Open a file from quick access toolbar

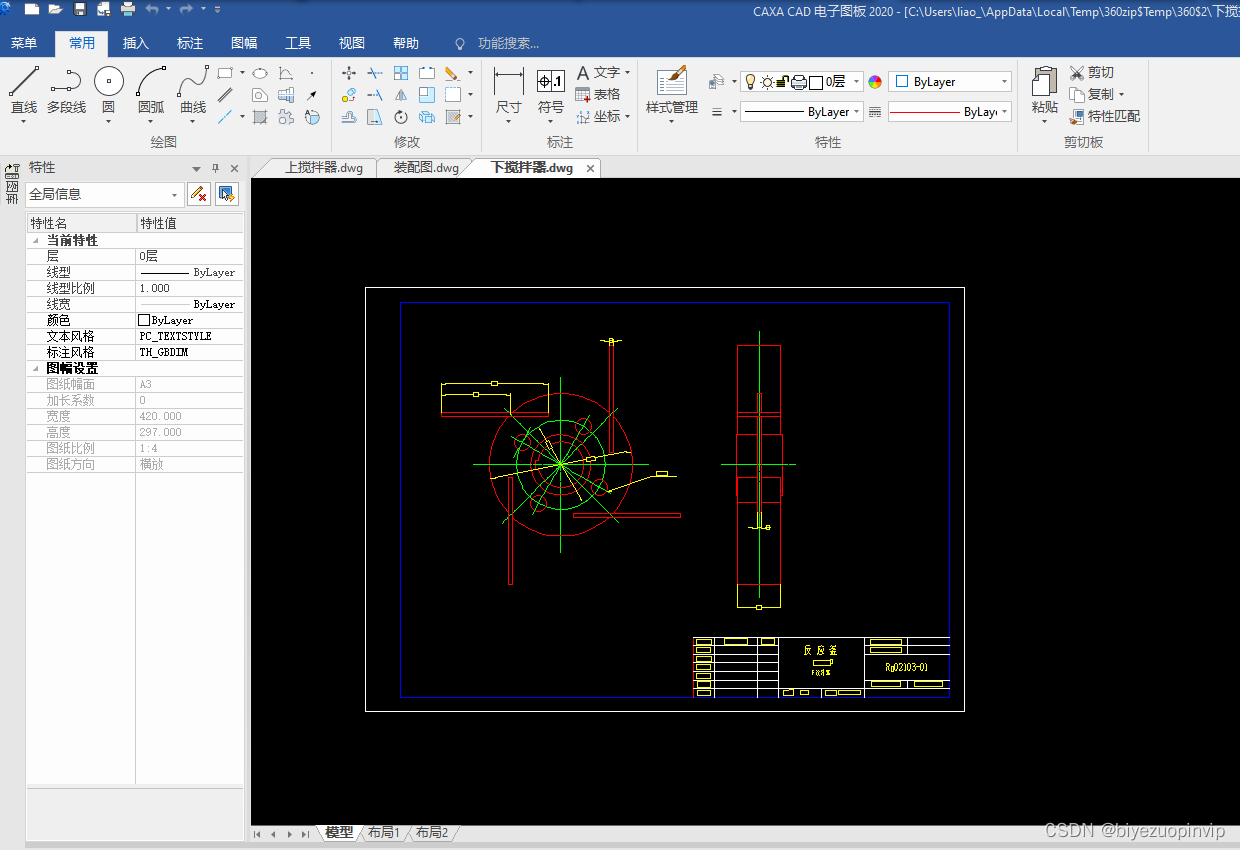[x=55, y=9]
